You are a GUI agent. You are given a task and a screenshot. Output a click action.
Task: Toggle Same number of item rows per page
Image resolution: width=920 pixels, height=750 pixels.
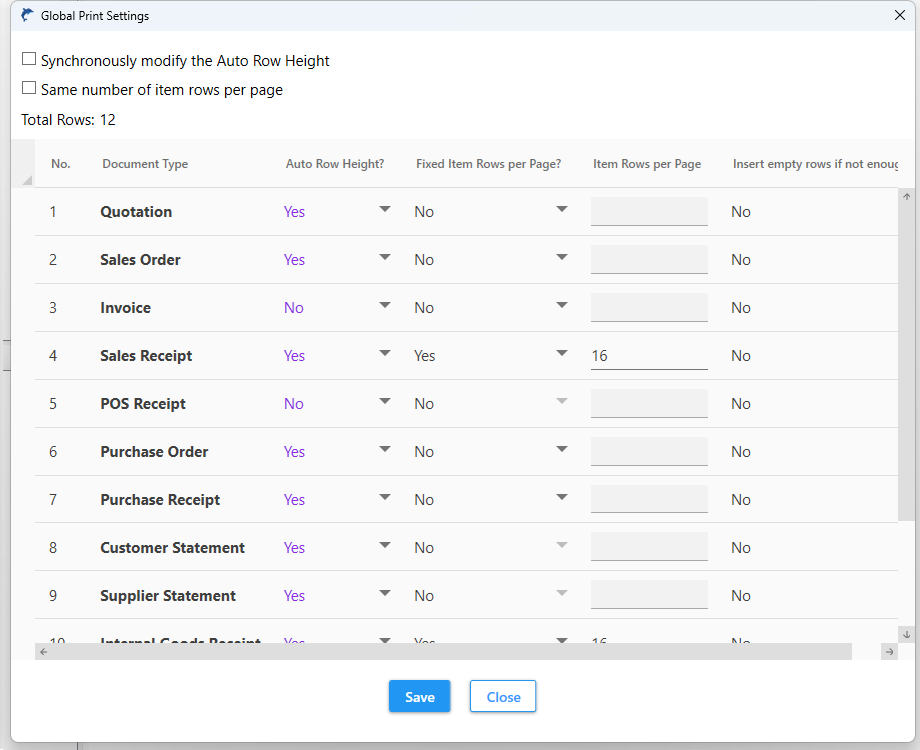(29, 89)
